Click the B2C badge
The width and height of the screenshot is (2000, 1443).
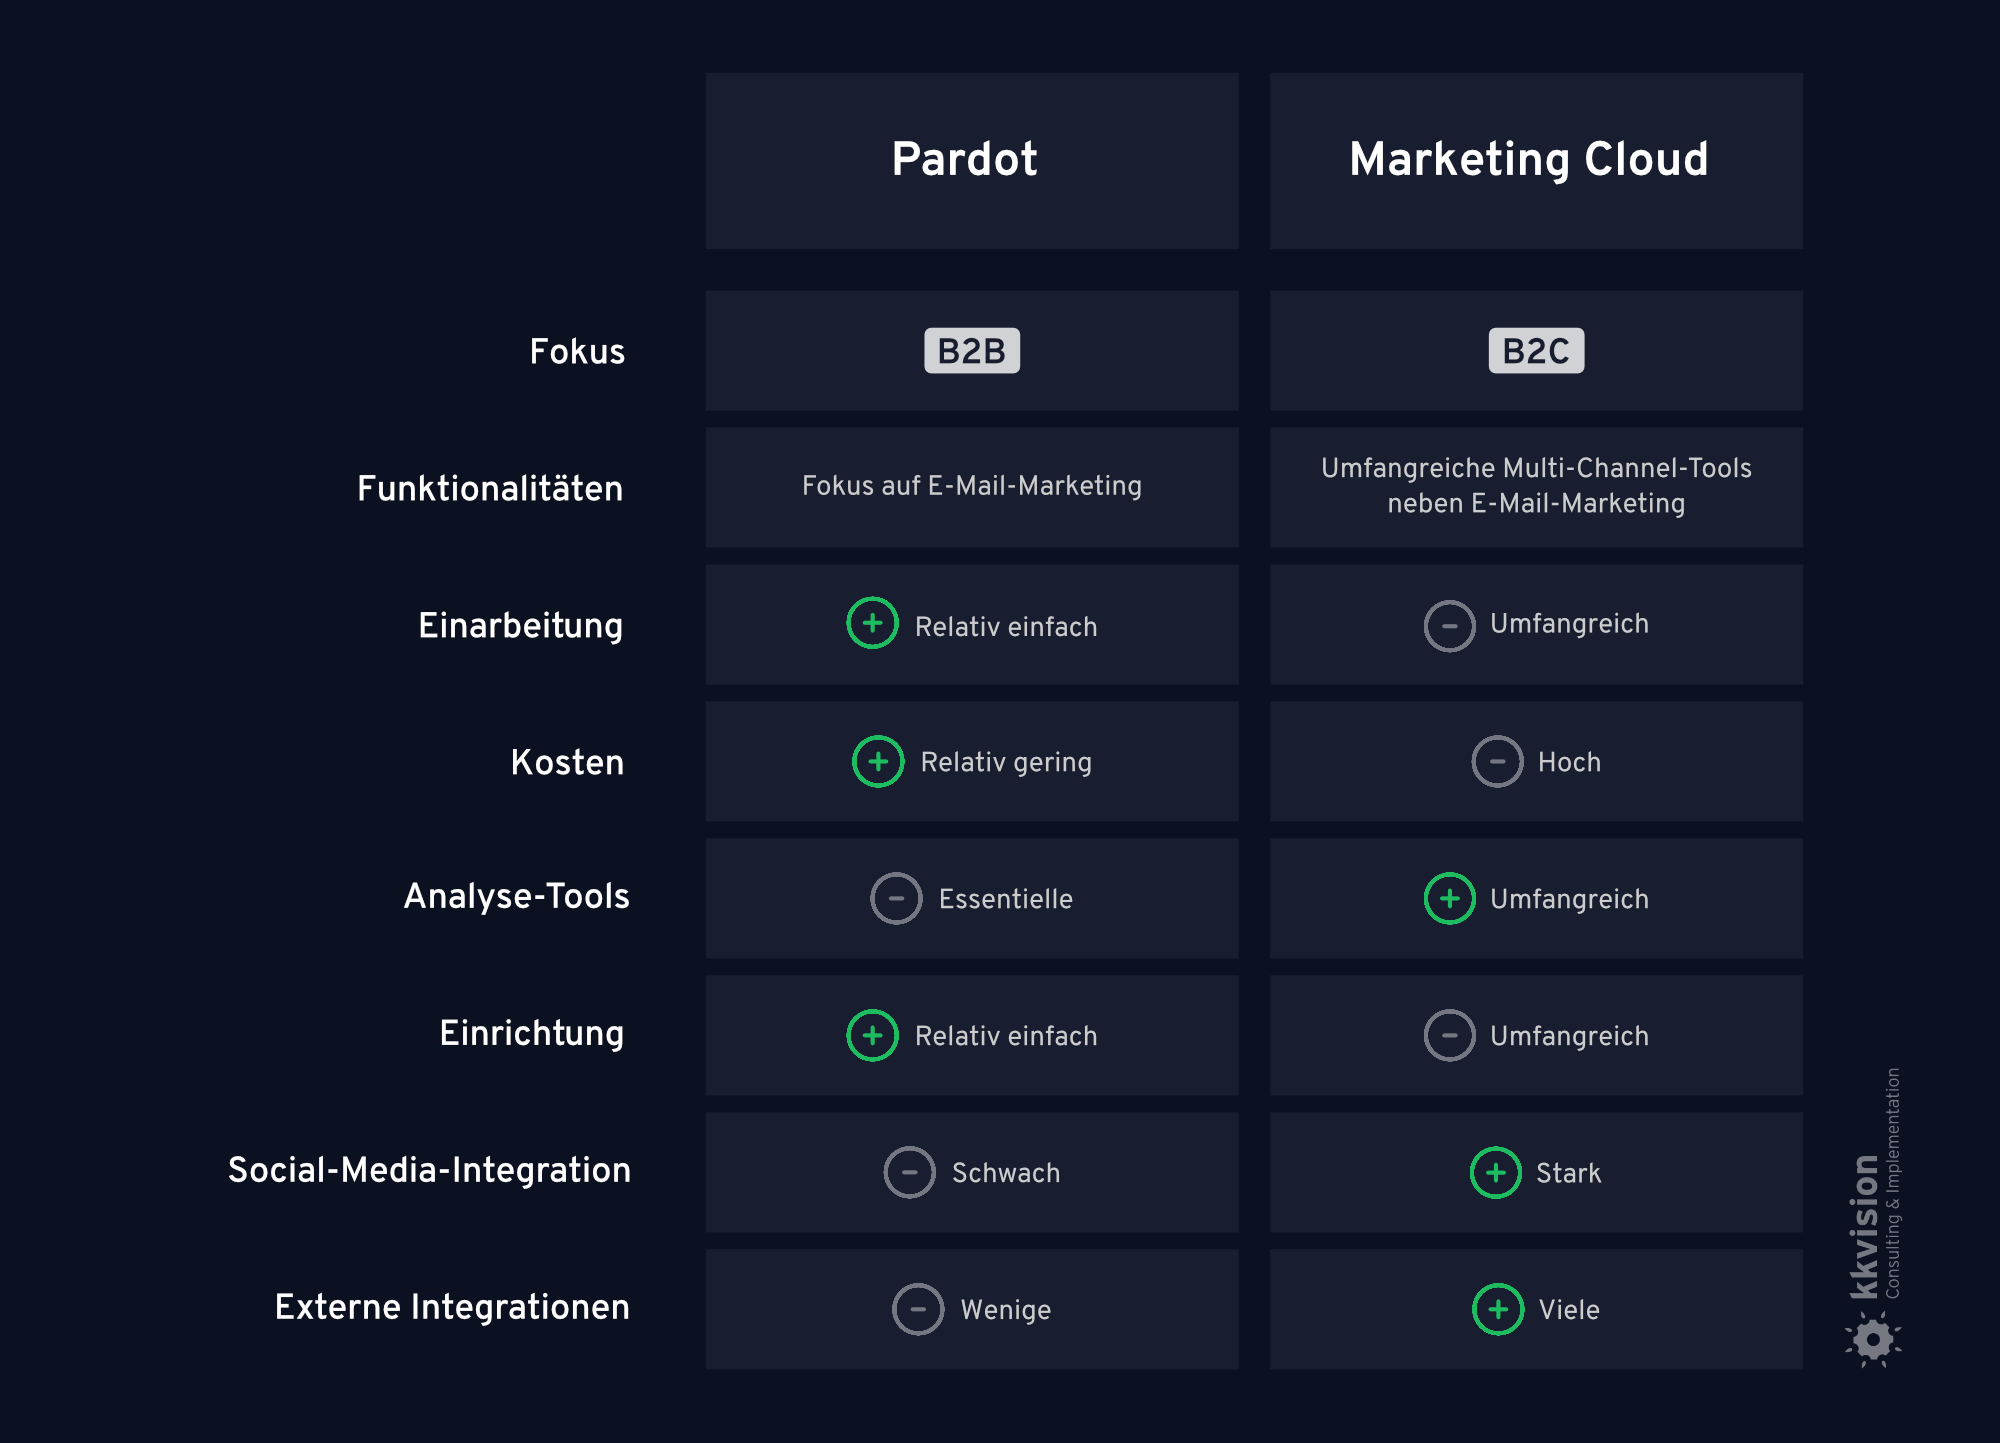click(1536, 351)
